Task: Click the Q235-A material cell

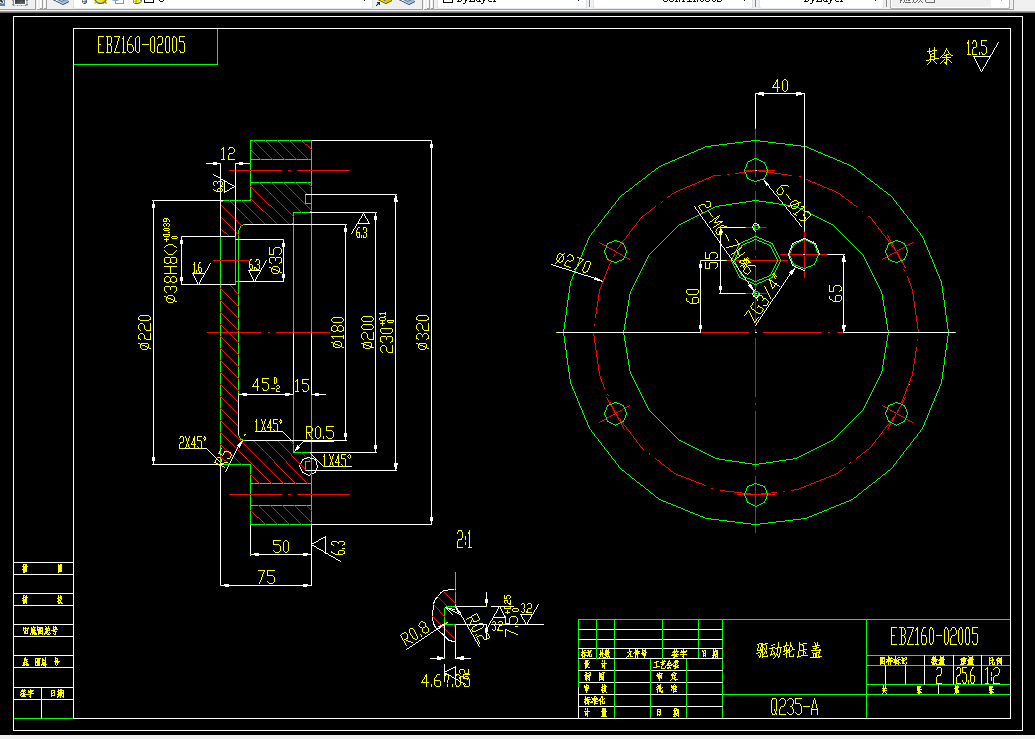Action: tap(794, 707)
